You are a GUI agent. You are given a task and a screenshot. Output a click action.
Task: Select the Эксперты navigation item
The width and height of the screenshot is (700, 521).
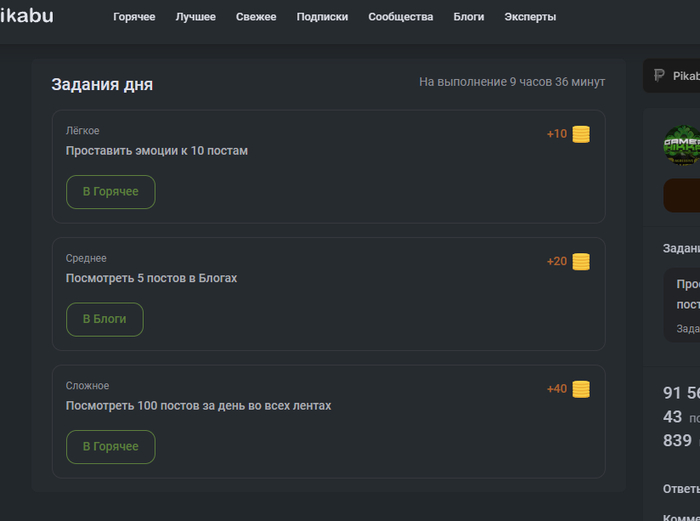click(x=530, y=17)
